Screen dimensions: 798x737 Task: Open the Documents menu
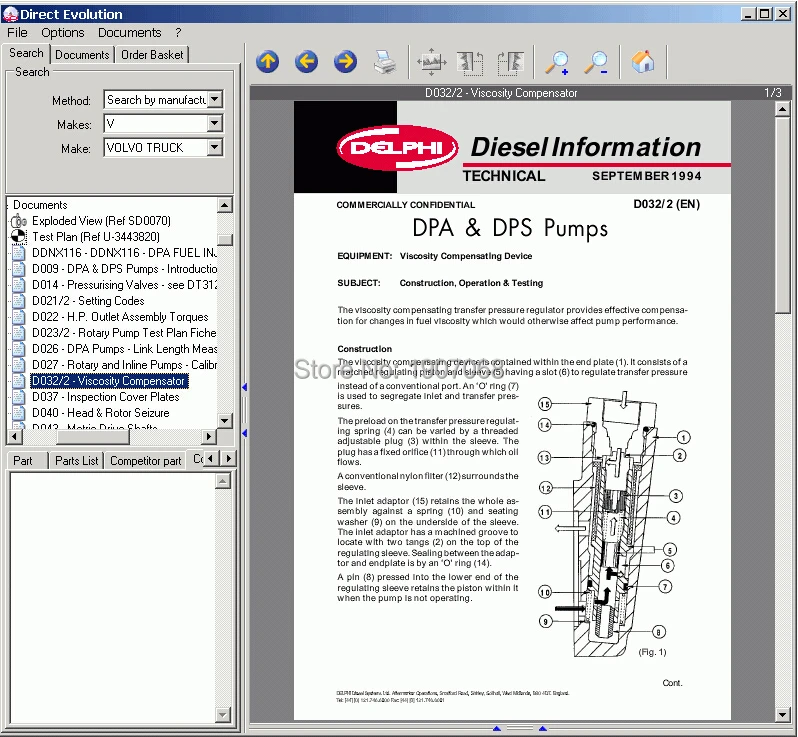pos(129,33)
